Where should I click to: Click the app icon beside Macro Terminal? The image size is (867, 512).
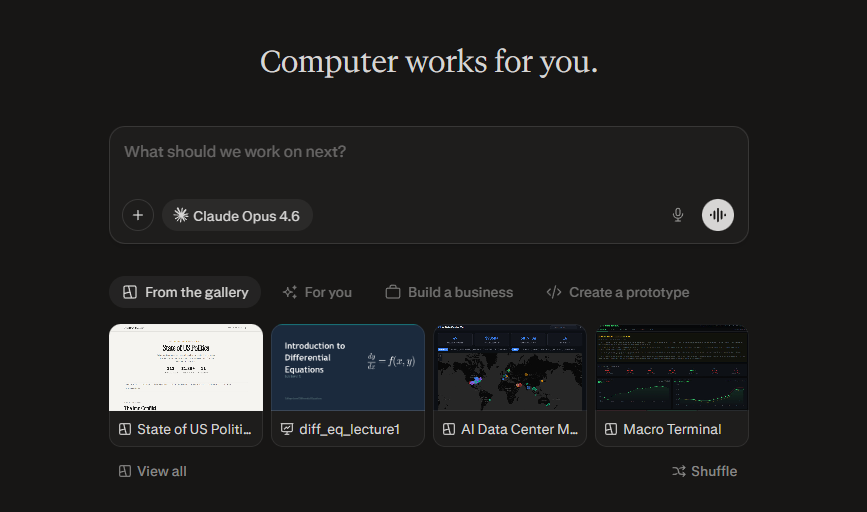(611, 429)
